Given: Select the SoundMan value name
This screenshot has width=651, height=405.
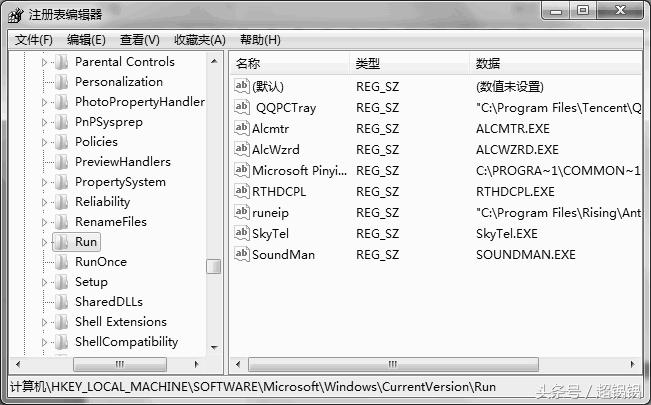Looking at the screenshot, I should click(283, 255).
